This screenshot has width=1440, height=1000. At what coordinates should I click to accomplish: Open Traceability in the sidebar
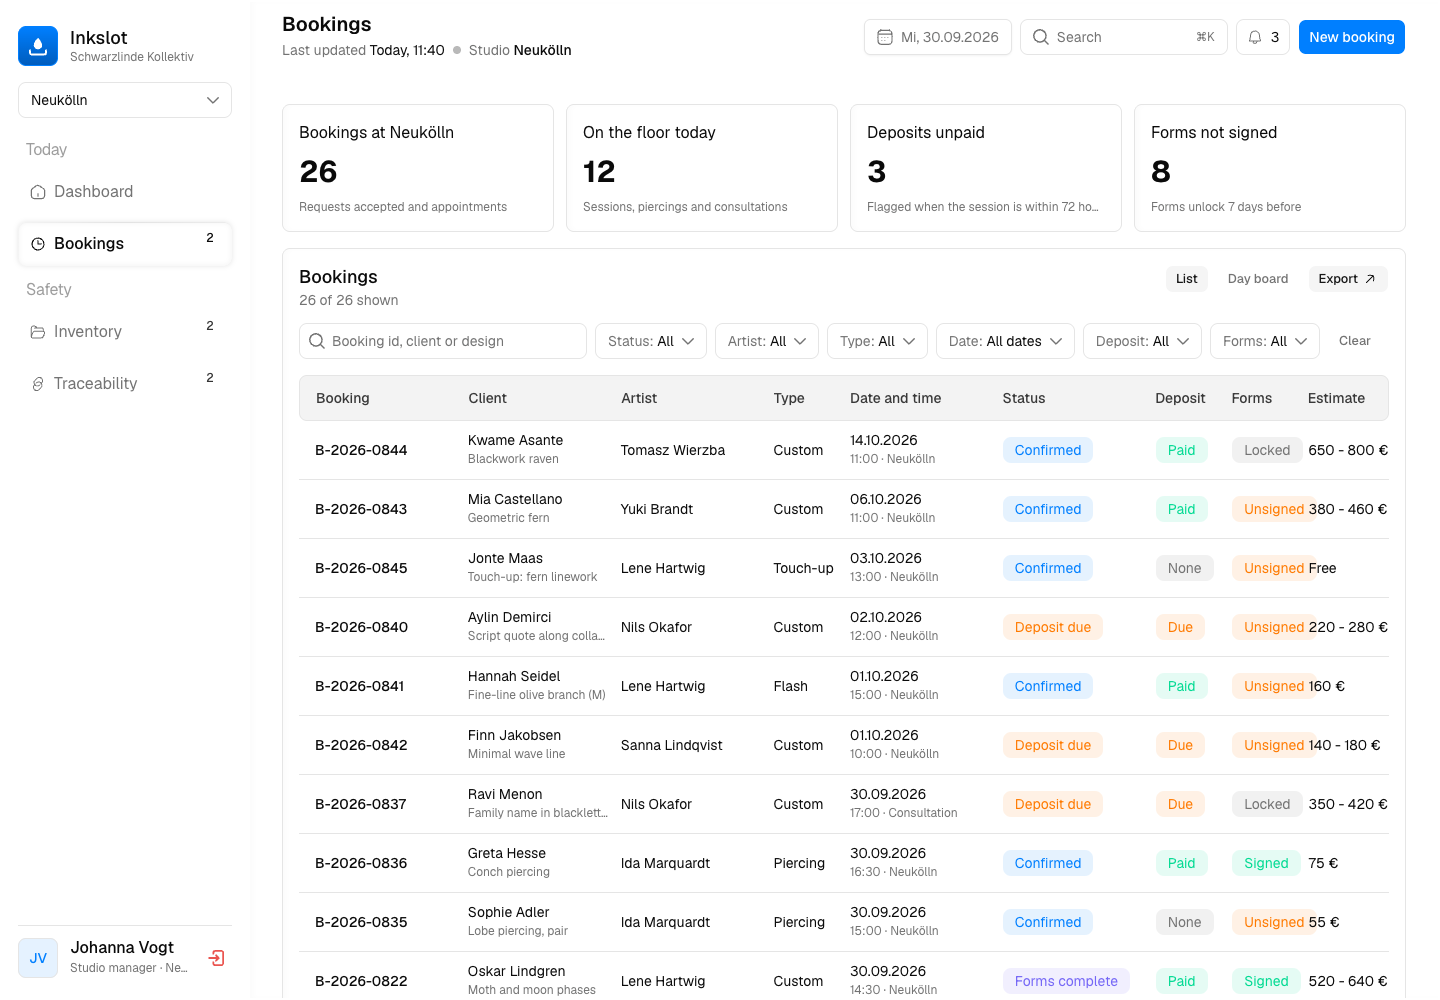tap(125, 384)
